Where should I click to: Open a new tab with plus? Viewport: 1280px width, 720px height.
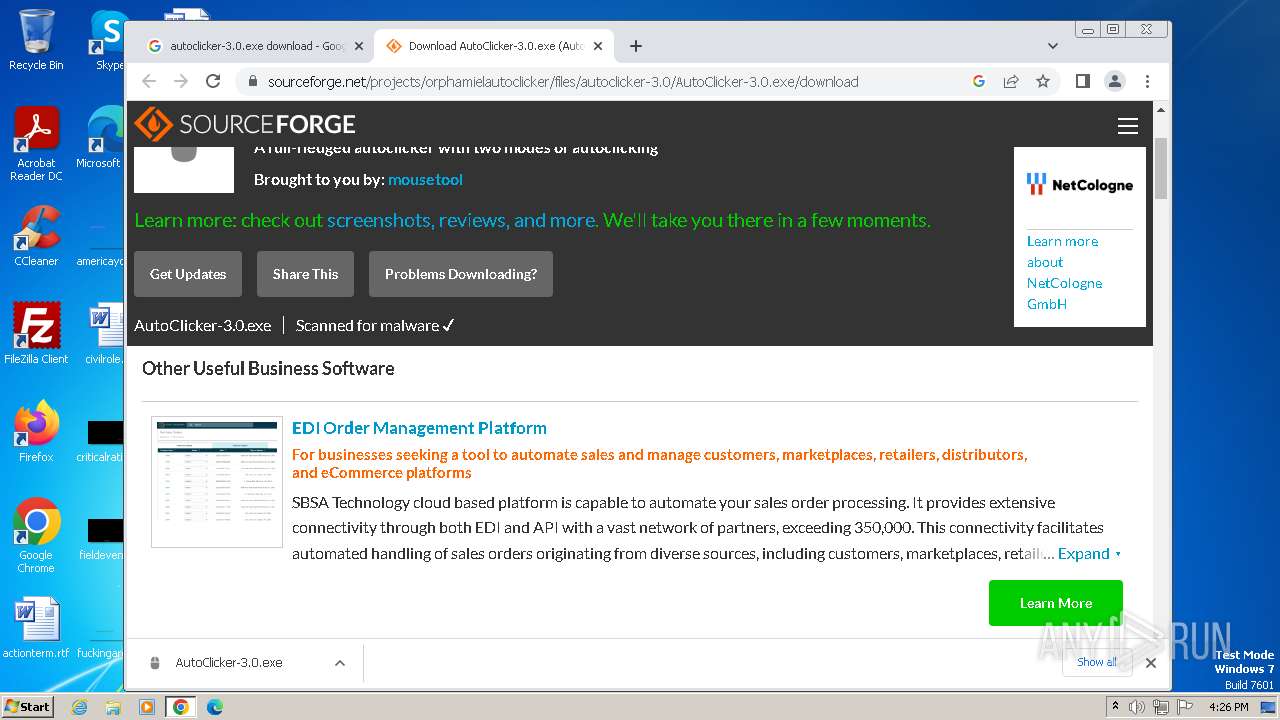point(636,46)
